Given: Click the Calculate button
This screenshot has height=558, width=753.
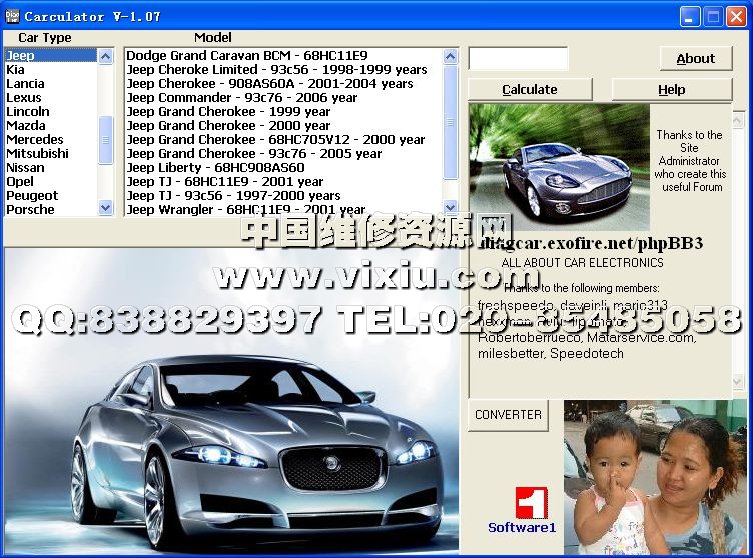Looking at the screenshot, I should [529, 90].
